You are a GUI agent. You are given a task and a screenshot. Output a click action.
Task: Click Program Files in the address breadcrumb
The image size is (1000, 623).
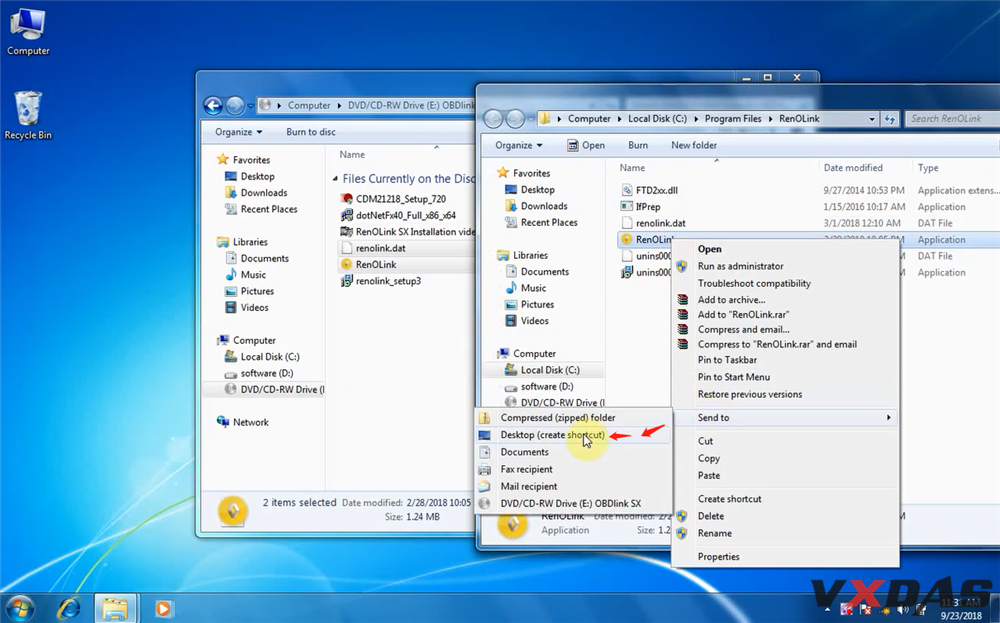click(733, 119)
